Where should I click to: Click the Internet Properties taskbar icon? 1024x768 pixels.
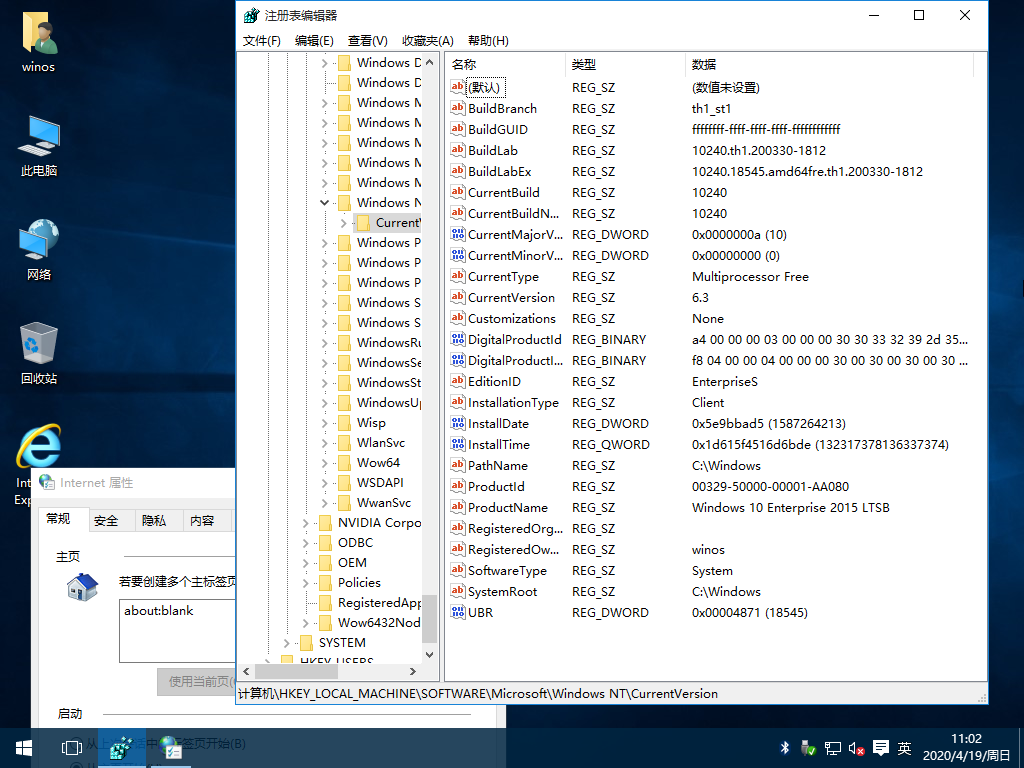(x=170, y=748)
